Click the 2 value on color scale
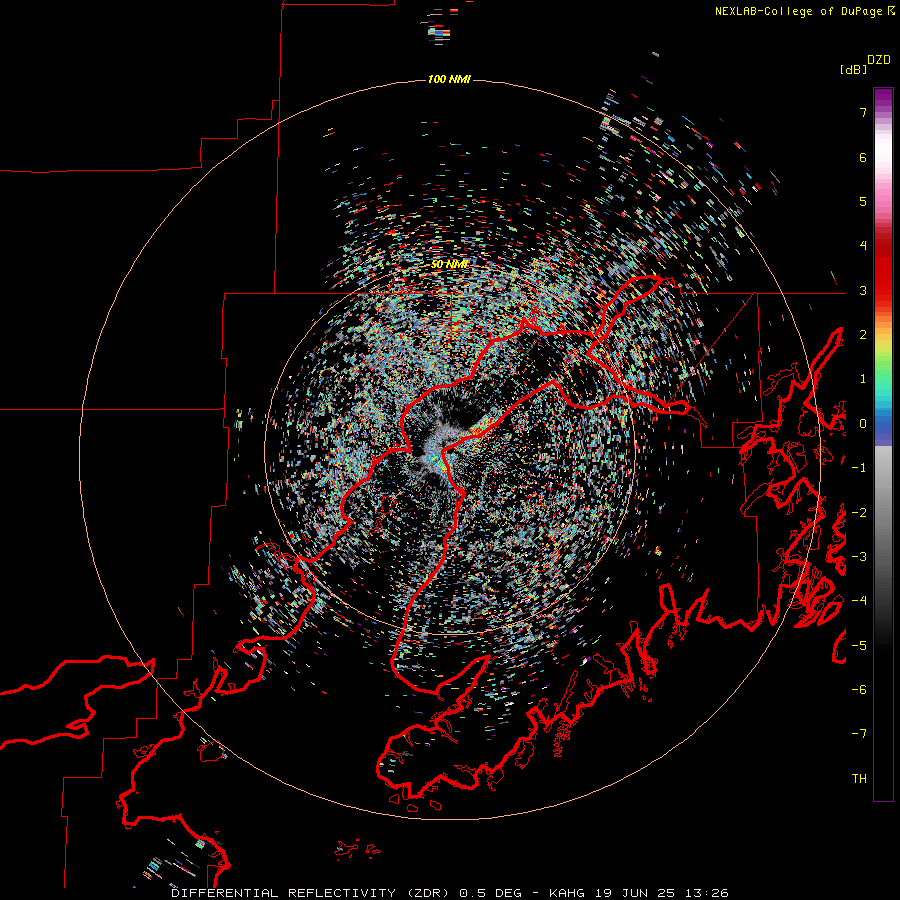The height and width of the screenshot is (900, 900). [x=863, y=335]
